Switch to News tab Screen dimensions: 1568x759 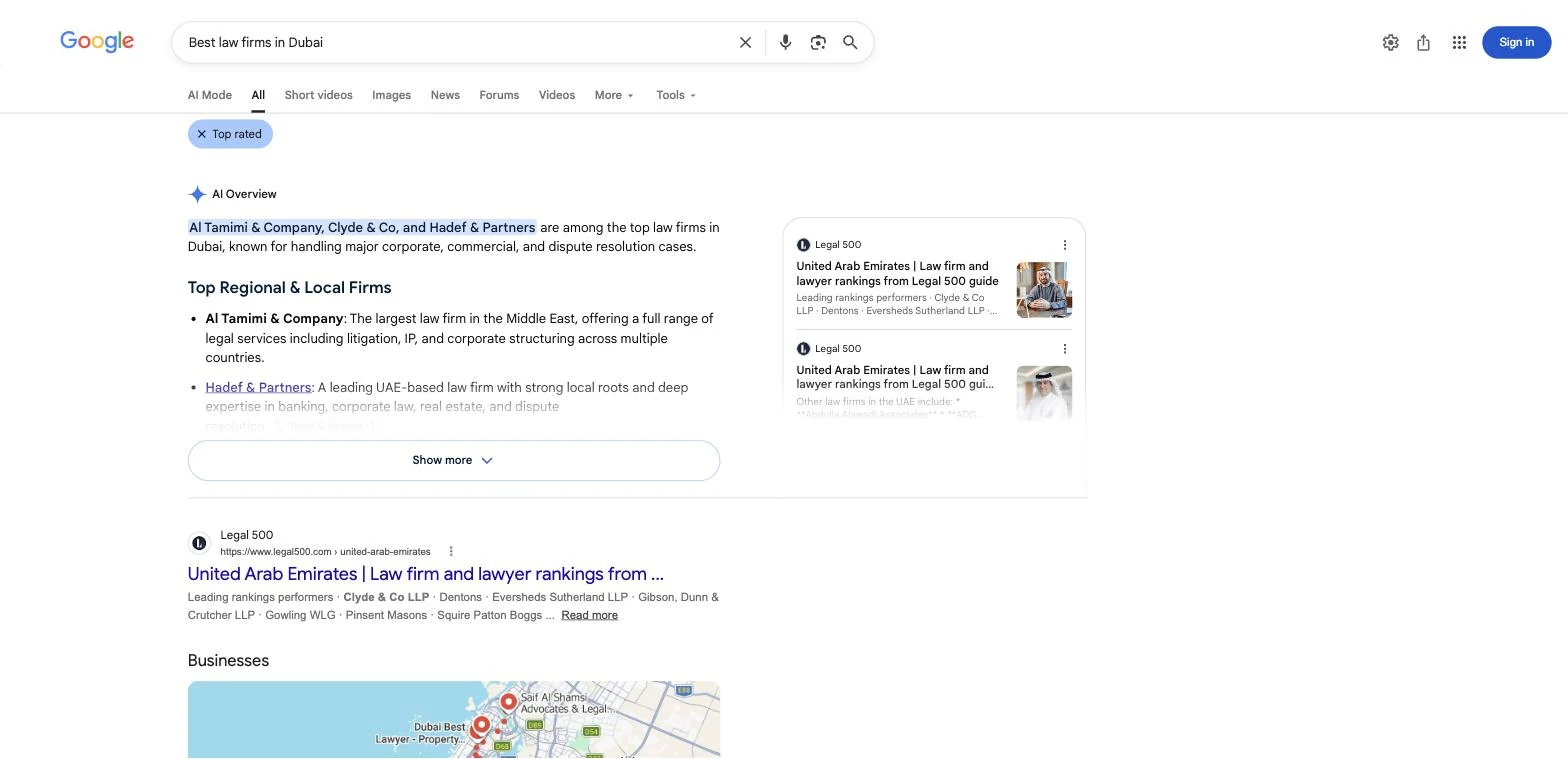click(x=445, y=95)
